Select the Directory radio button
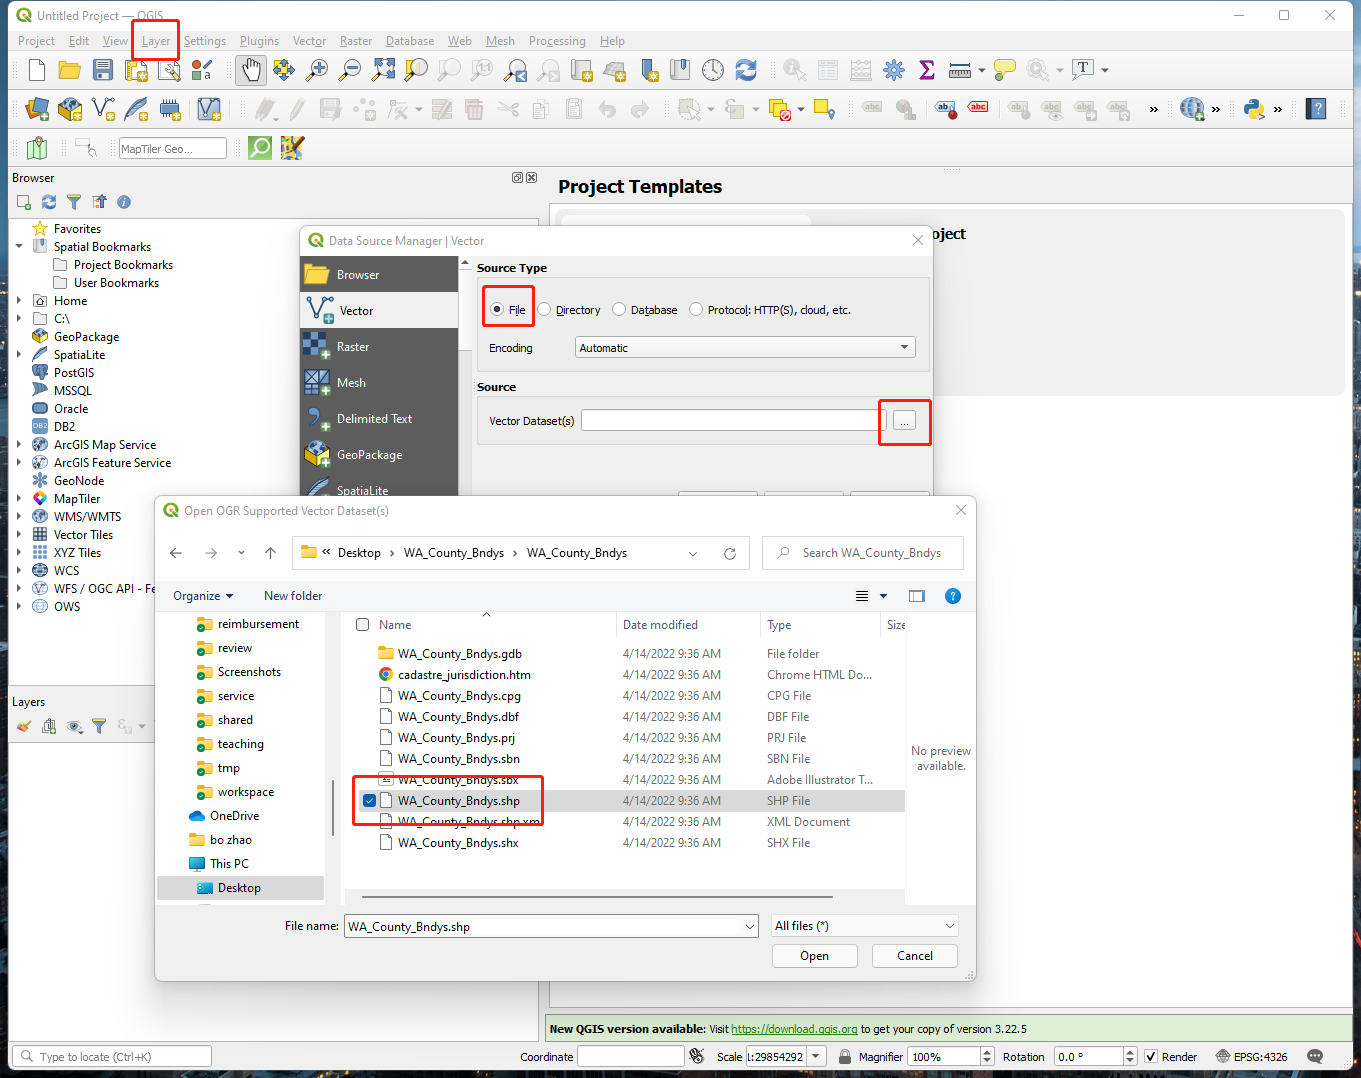 (545, 310)
